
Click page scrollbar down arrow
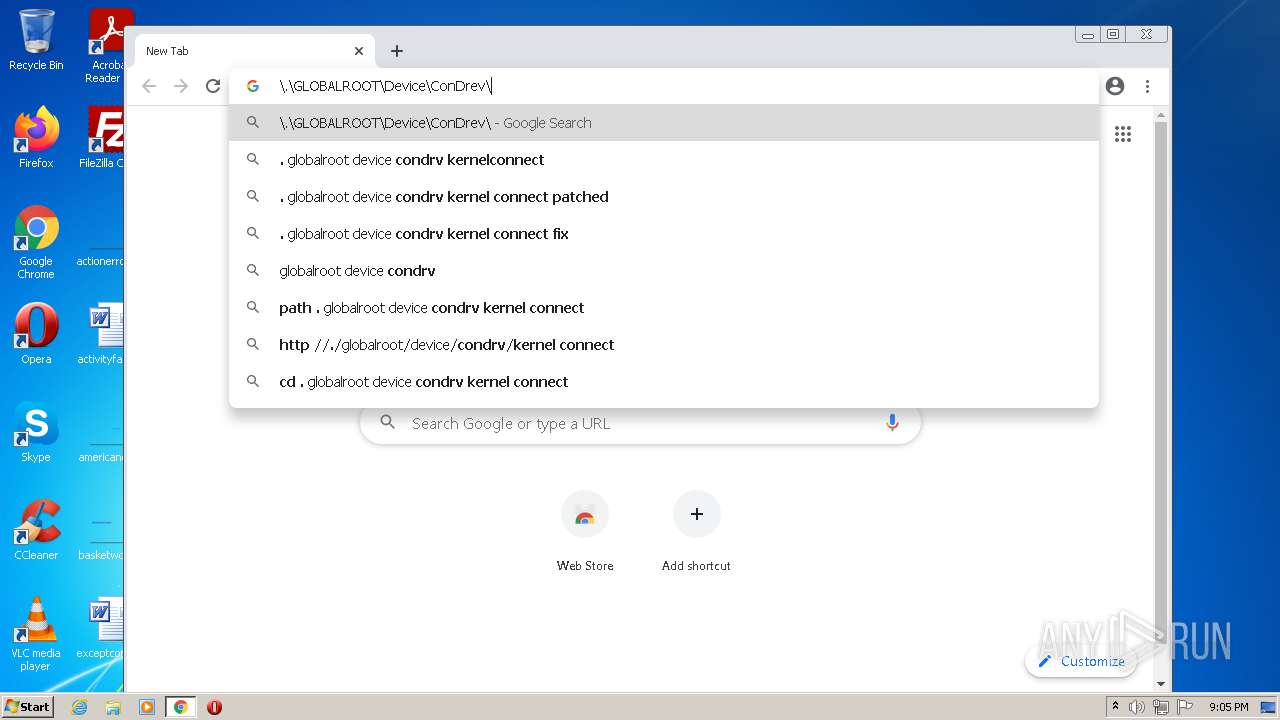coord(1161,684)
